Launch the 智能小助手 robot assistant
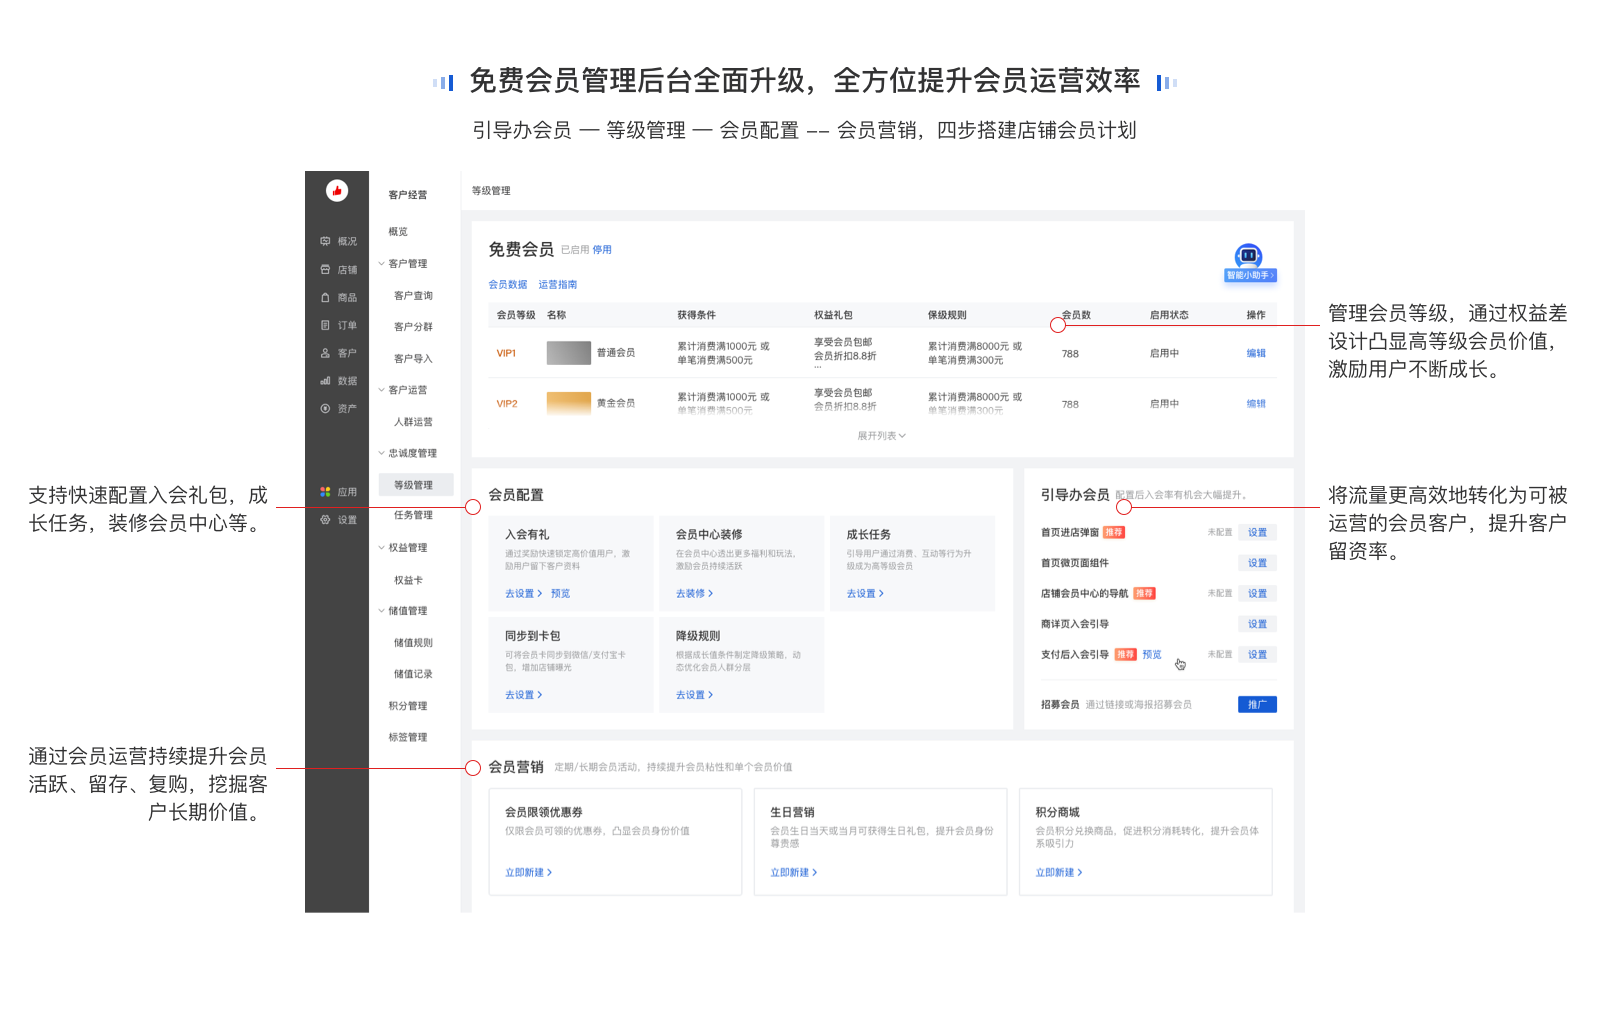Image resolution: width=1610 pixels, height=1014 pixels. [x=1250, y=263]
